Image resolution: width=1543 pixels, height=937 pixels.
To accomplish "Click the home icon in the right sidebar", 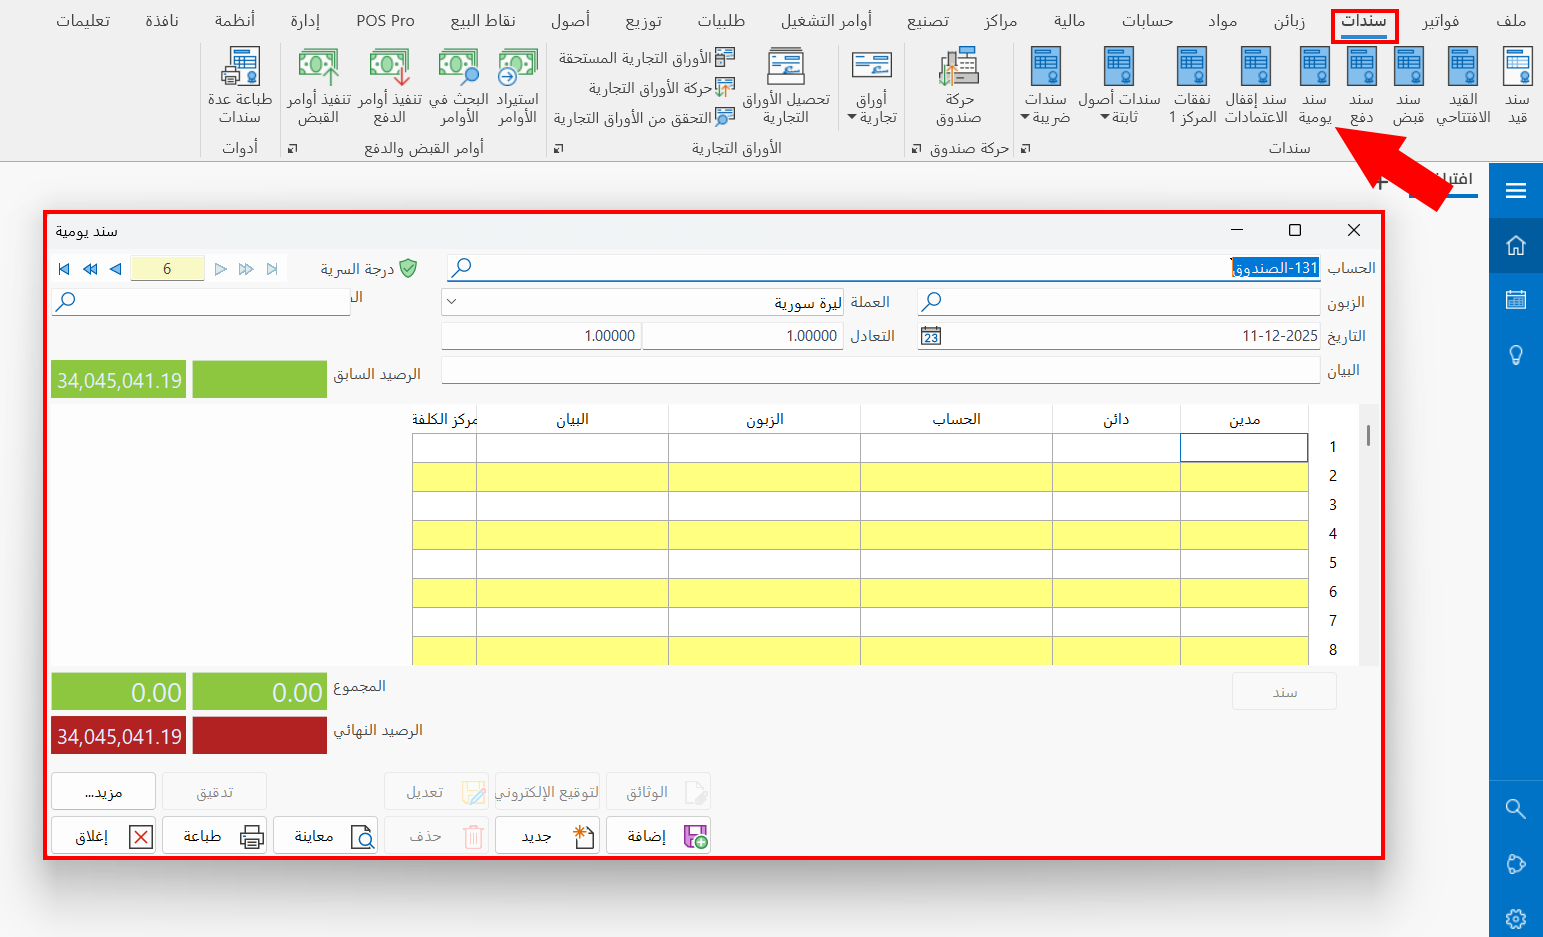I will click(1515, 245).
